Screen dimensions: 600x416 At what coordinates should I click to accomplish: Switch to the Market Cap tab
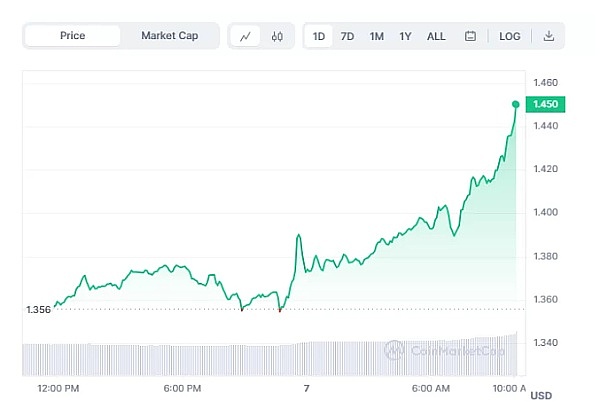click(169, 36)
